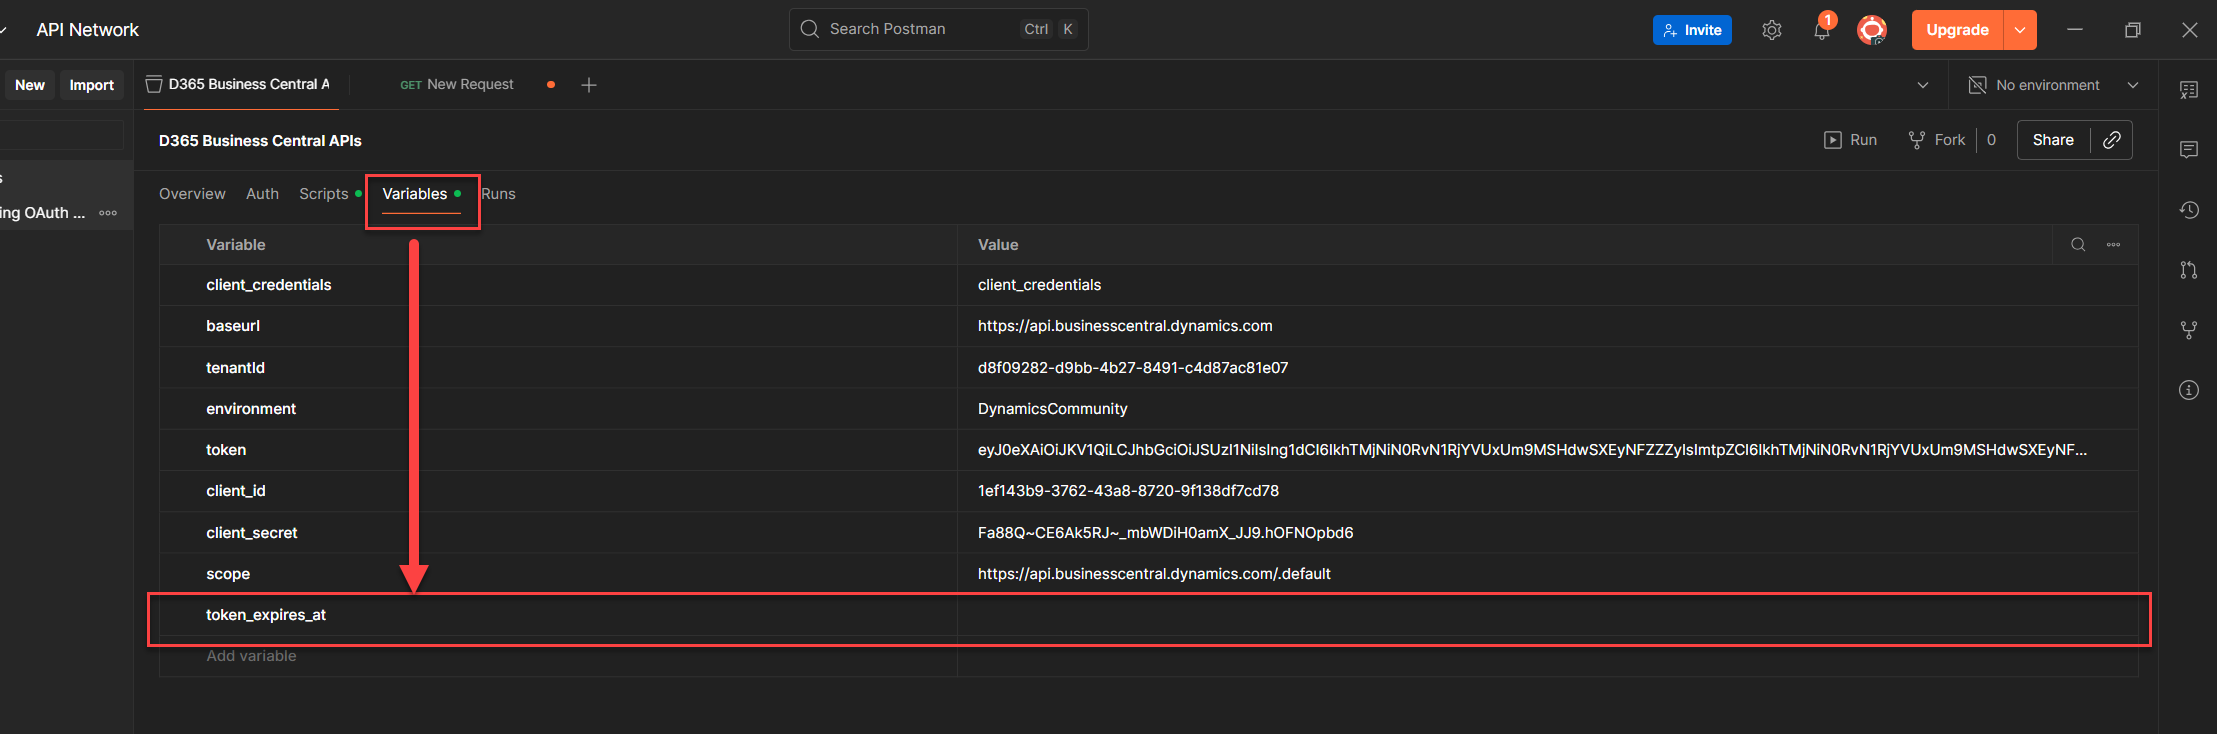The image size is (2217, 734).
Task: Click the Invite button
Action: point(1692,30)
